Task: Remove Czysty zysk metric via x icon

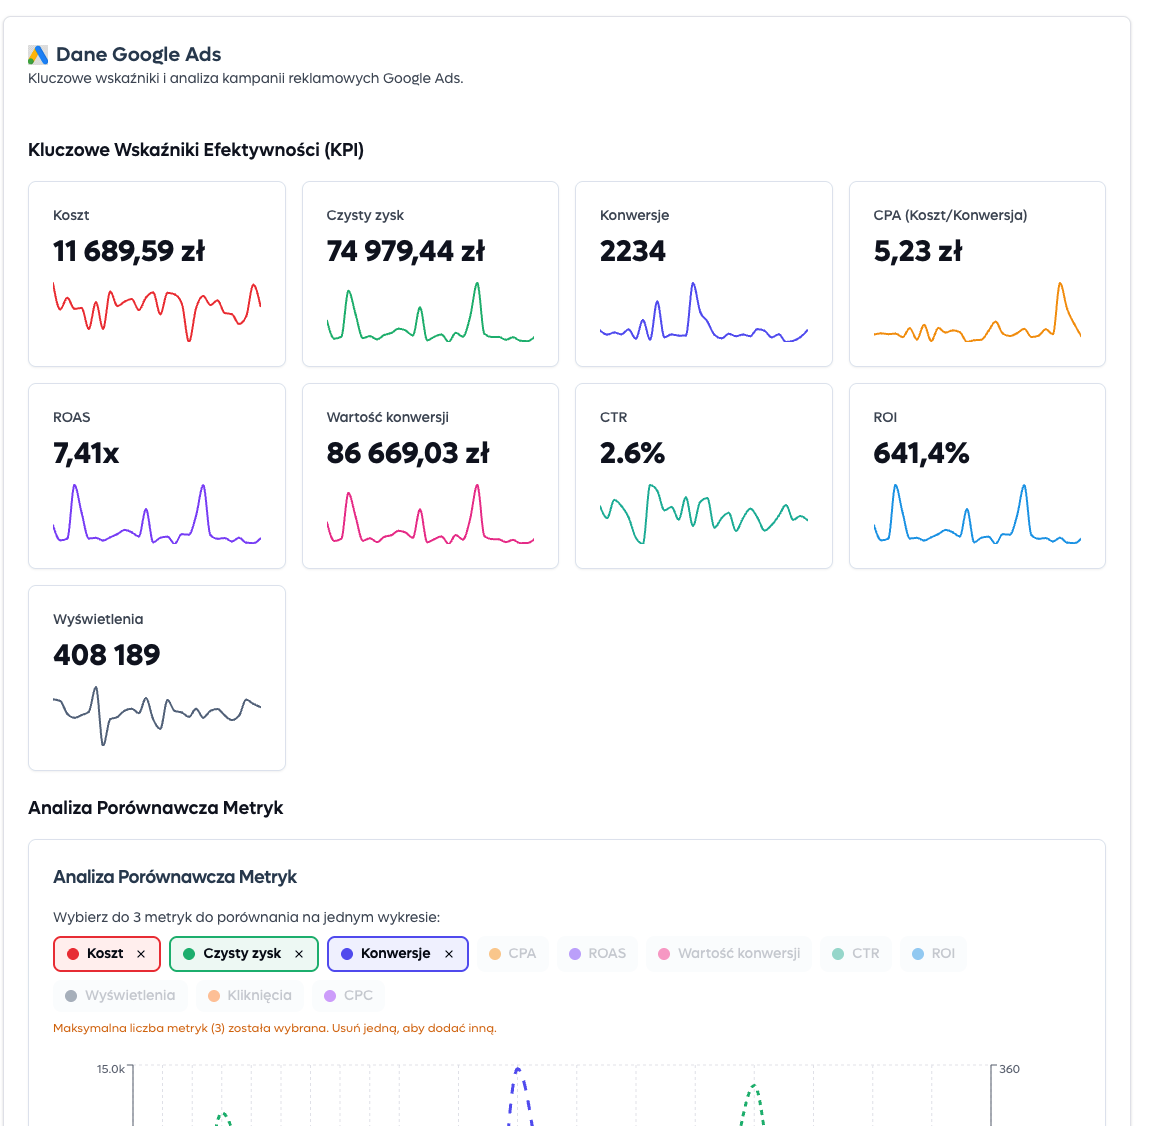Action: (299, 954)
